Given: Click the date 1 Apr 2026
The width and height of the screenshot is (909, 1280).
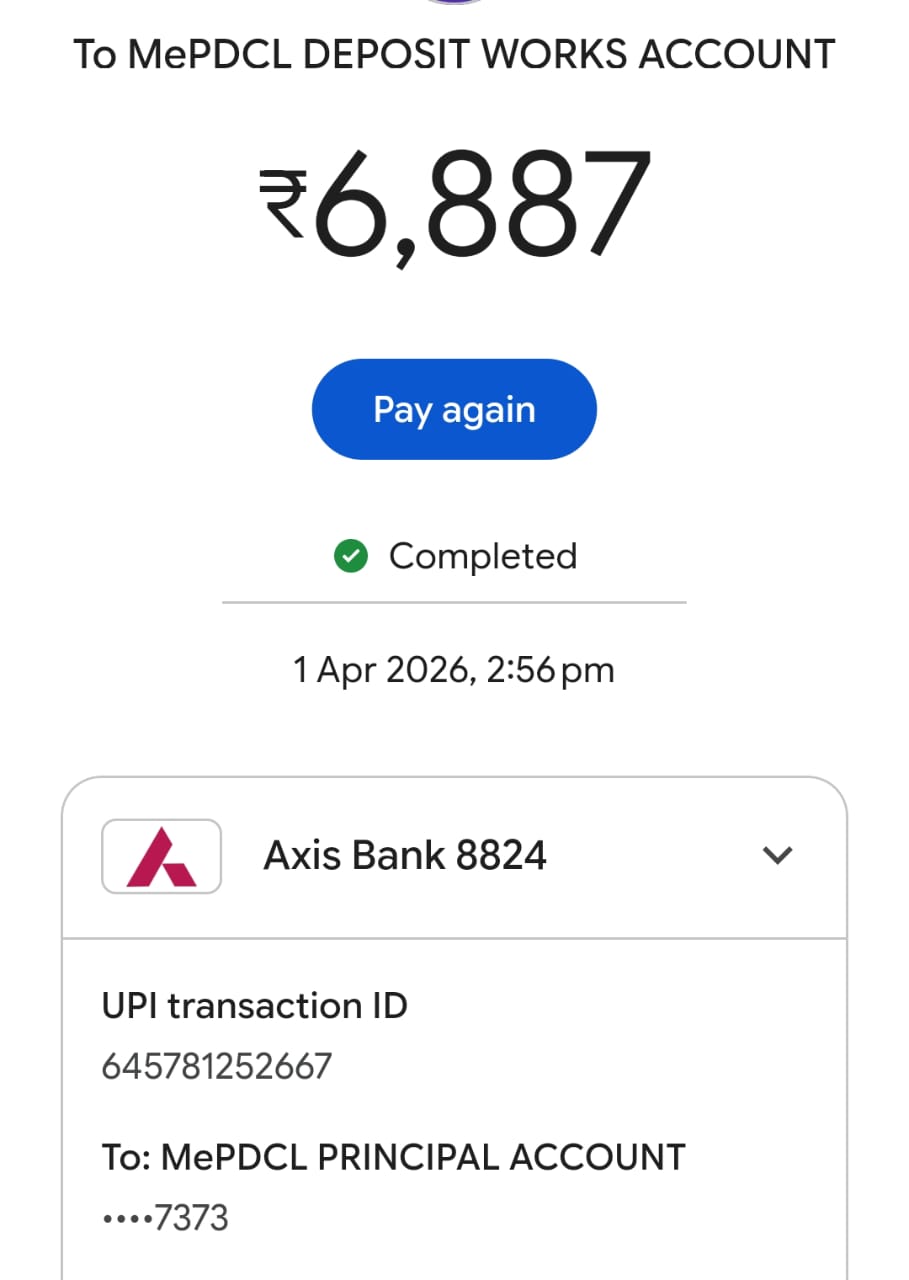Looking at the screenshot, I should [380, 670].
